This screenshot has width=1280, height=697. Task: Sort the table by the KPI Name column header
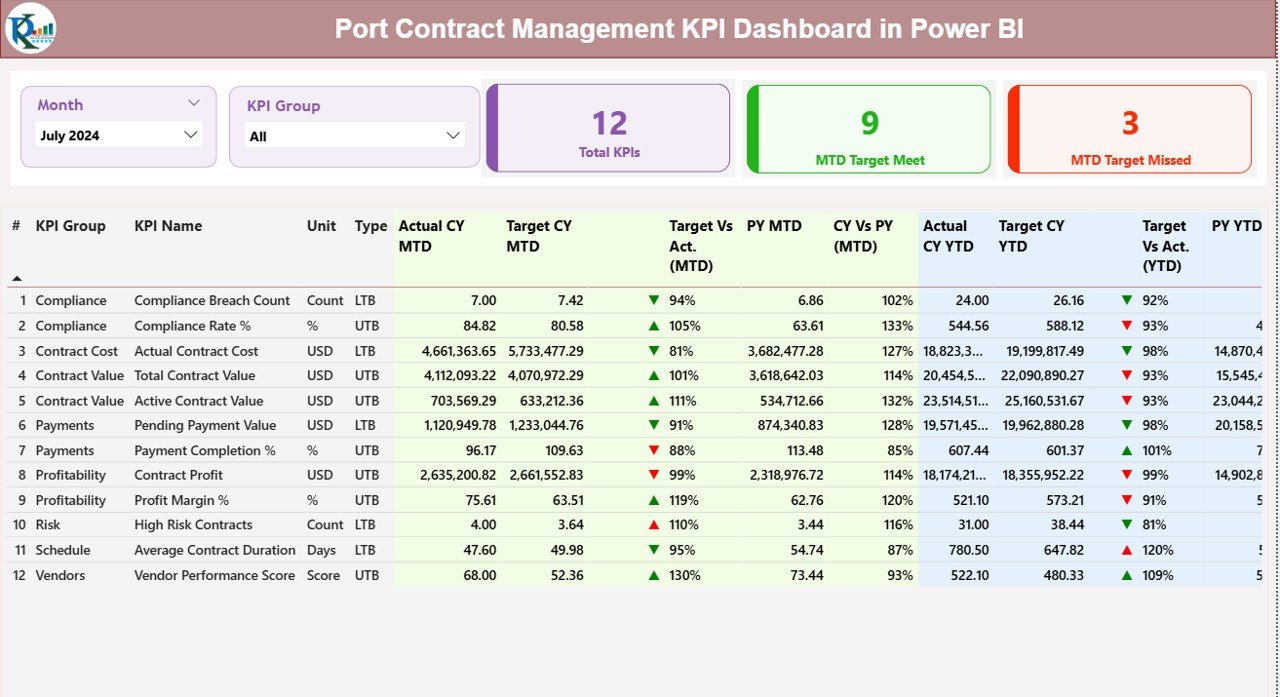166,226
